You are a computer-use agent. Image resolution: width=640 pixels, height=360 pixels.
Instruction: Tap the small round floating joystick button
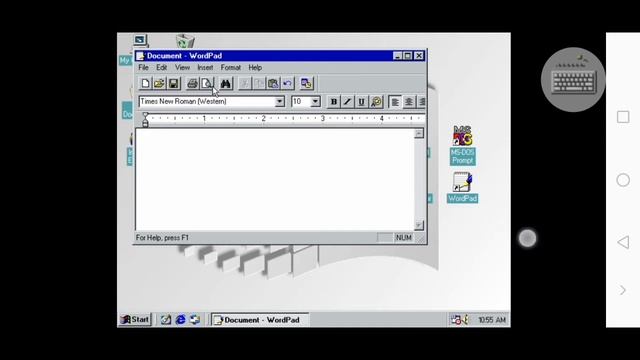(527, 238)
